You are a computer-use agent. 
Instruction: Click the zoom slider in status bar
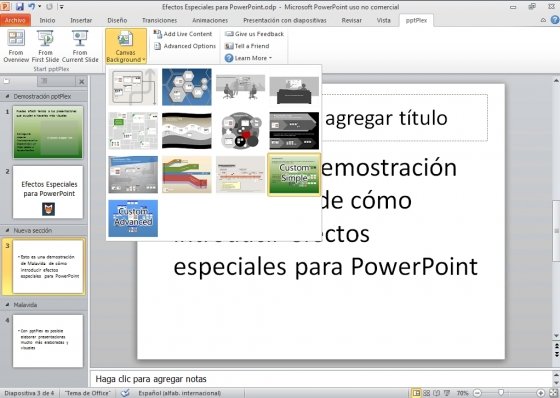[x=509, y=393]
